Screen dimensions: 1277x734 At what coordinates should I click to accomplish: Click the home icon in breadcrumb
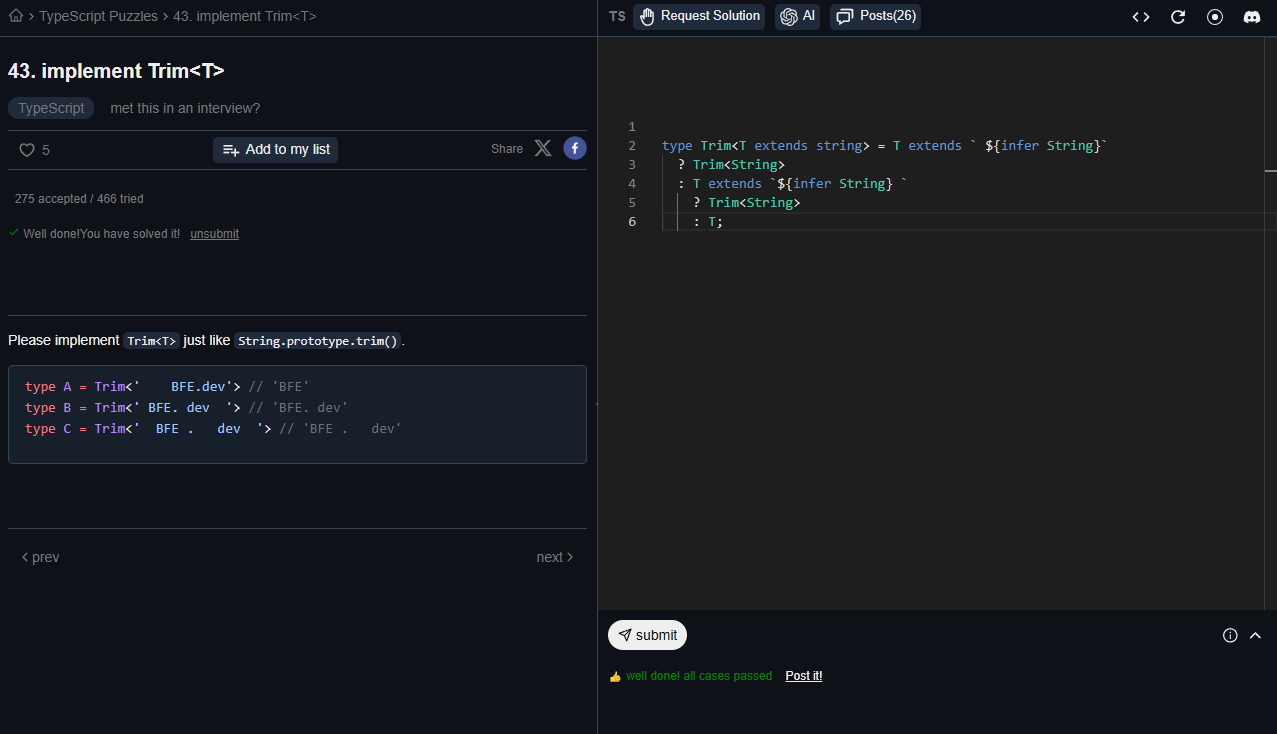pyautogui.click(x=15, y=16)
